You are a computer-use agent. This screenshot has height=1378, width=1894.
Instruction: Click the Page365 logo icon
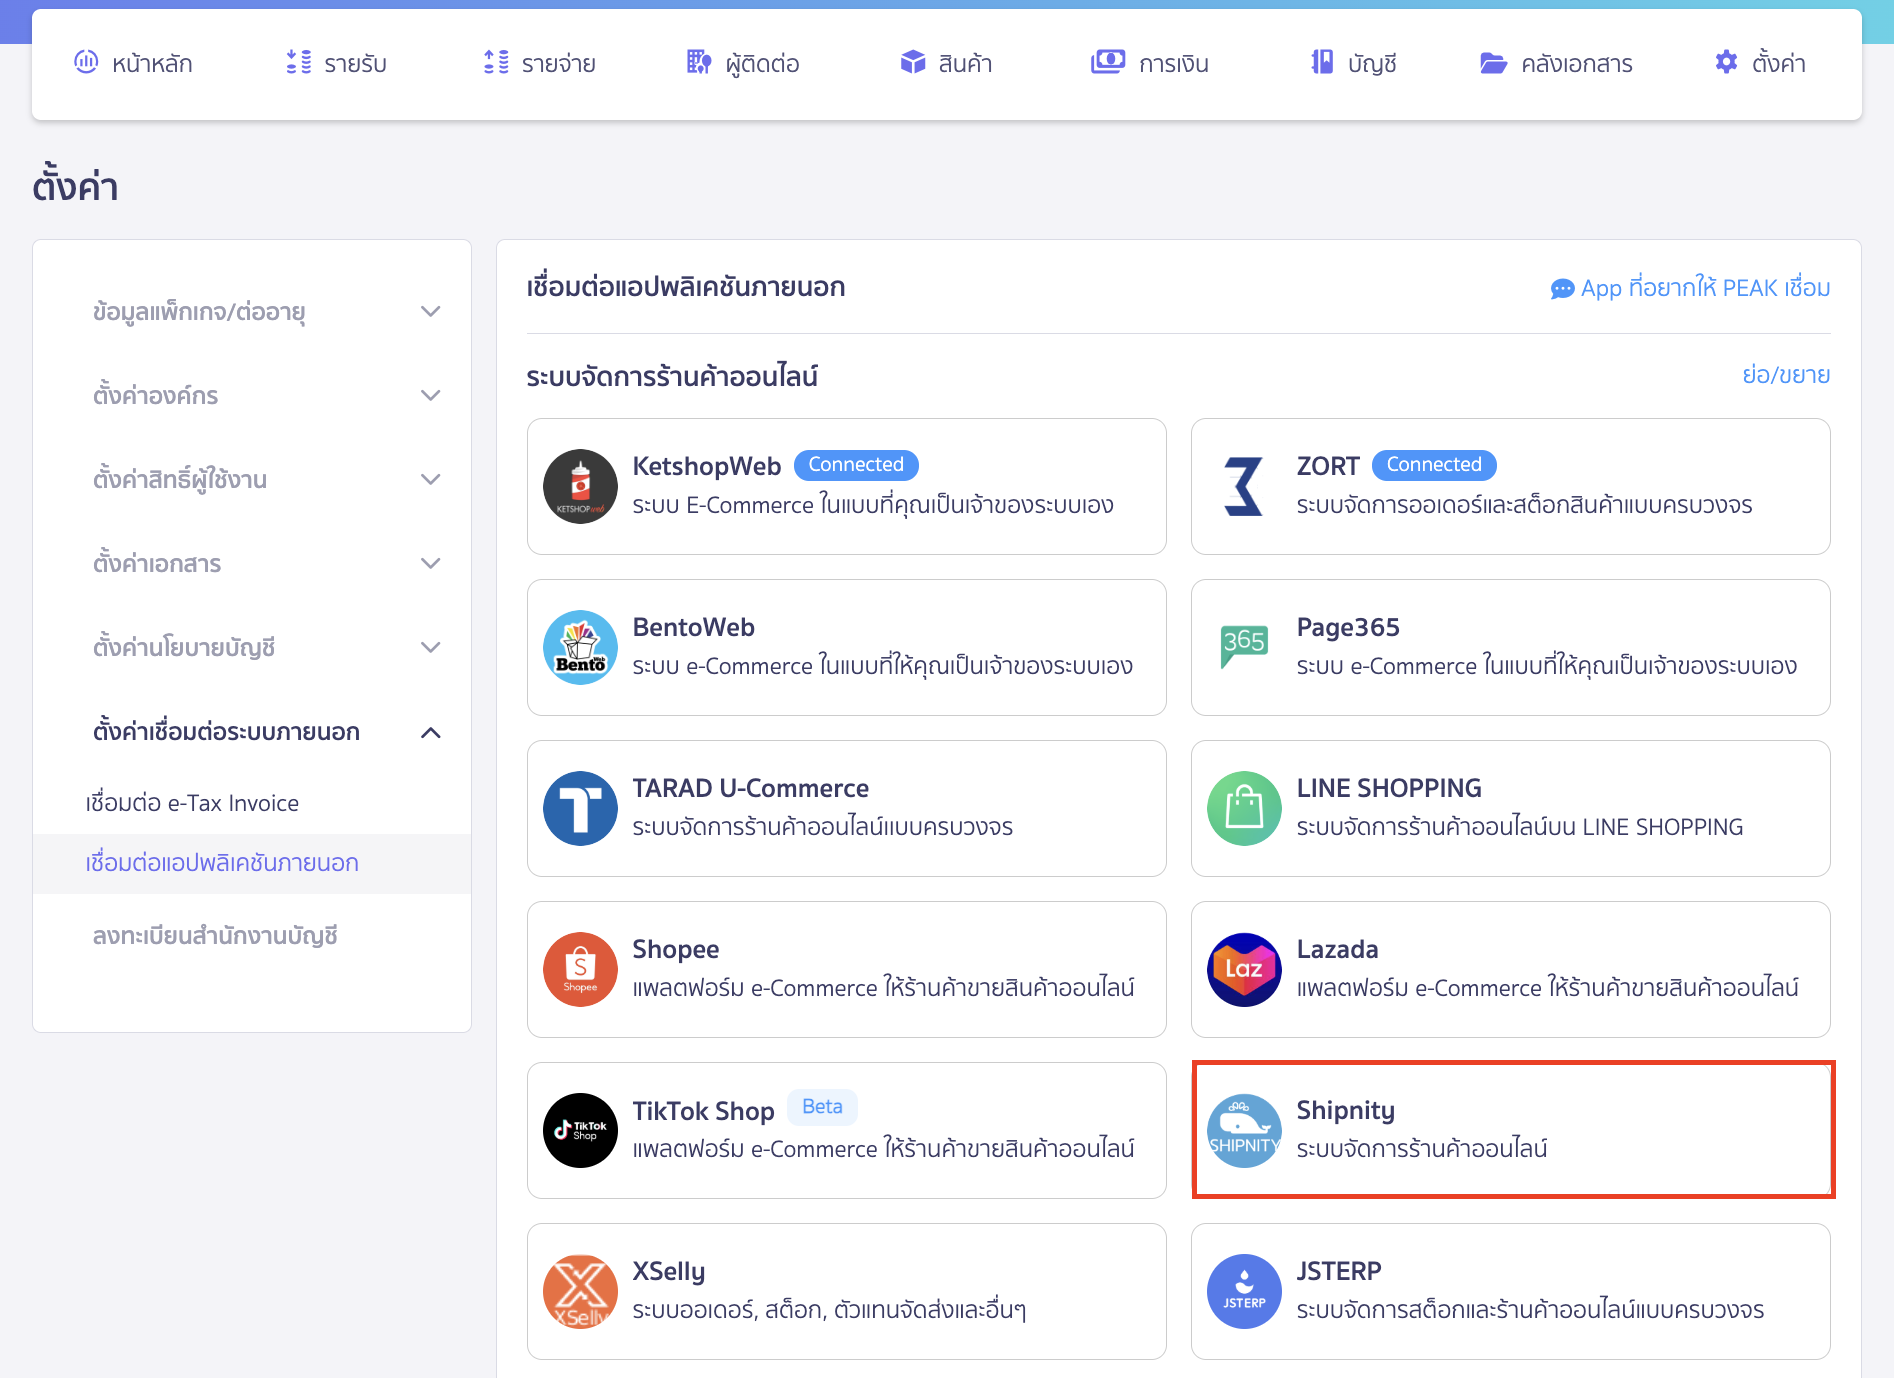coord(1244,647)
